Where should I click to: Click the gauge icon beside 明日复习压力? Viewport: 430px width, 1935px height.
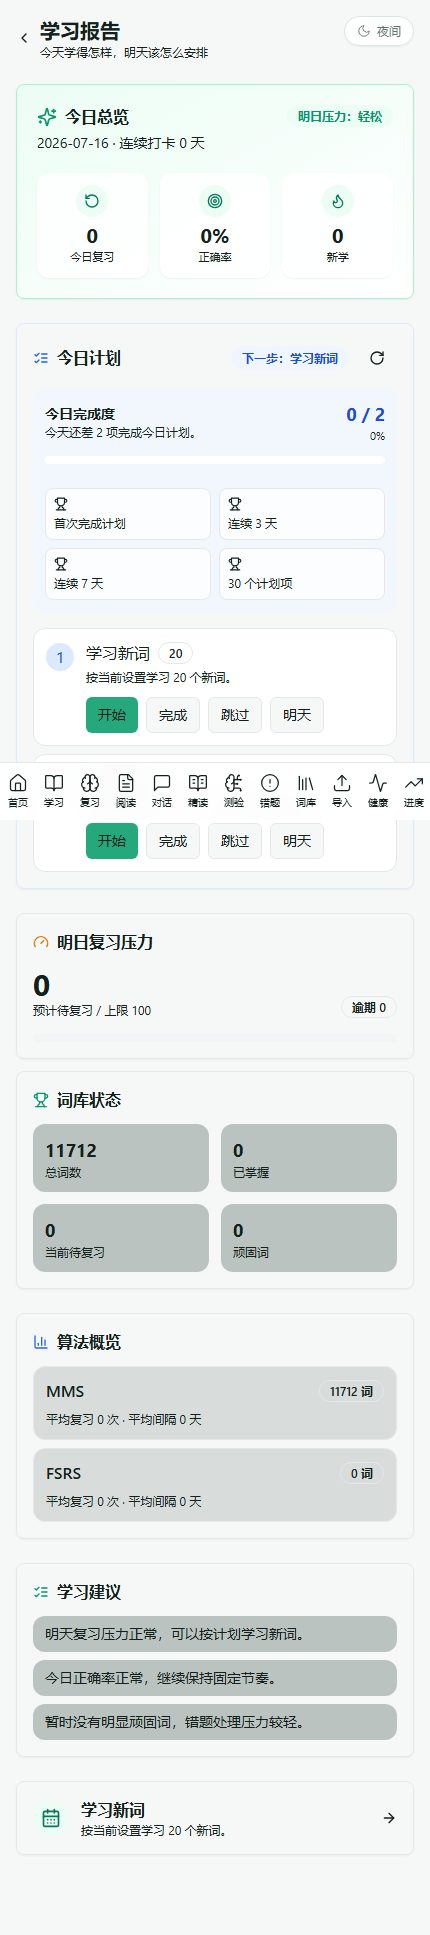(x=41, y=942)
